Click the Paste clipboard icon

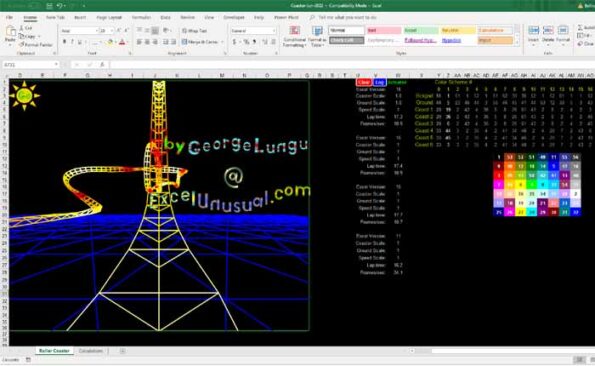coord(10,31)
